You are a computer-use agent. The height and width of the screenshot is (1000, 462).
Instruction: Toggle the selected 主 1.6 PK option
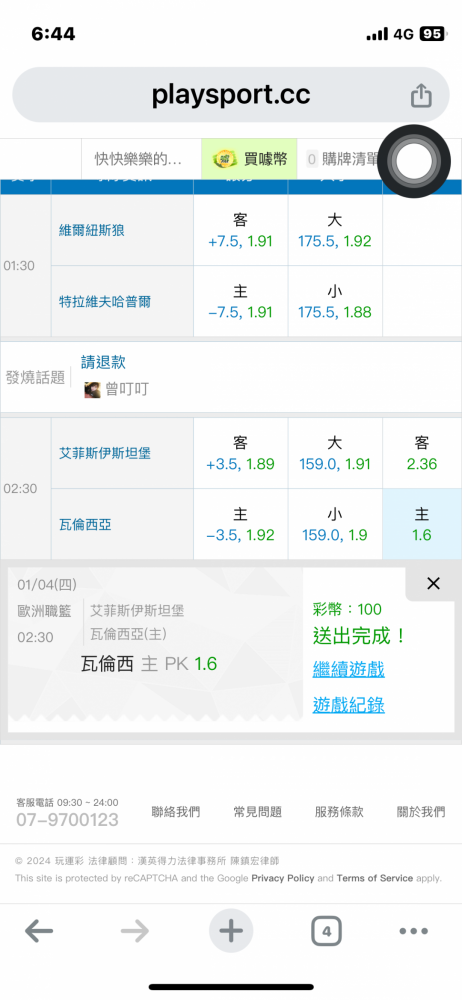coord(422,524)
